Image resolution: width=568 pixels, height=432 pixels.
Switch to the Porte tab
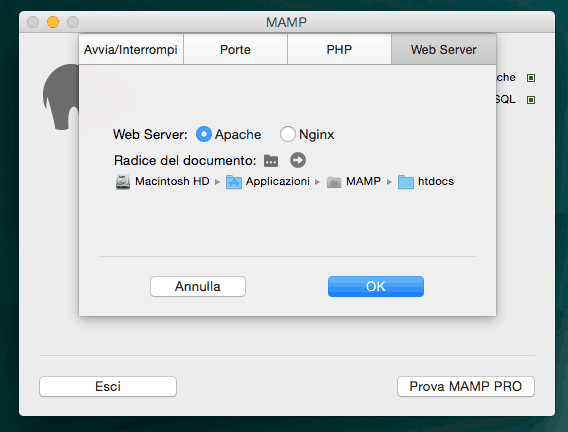[x=235, y=49]
